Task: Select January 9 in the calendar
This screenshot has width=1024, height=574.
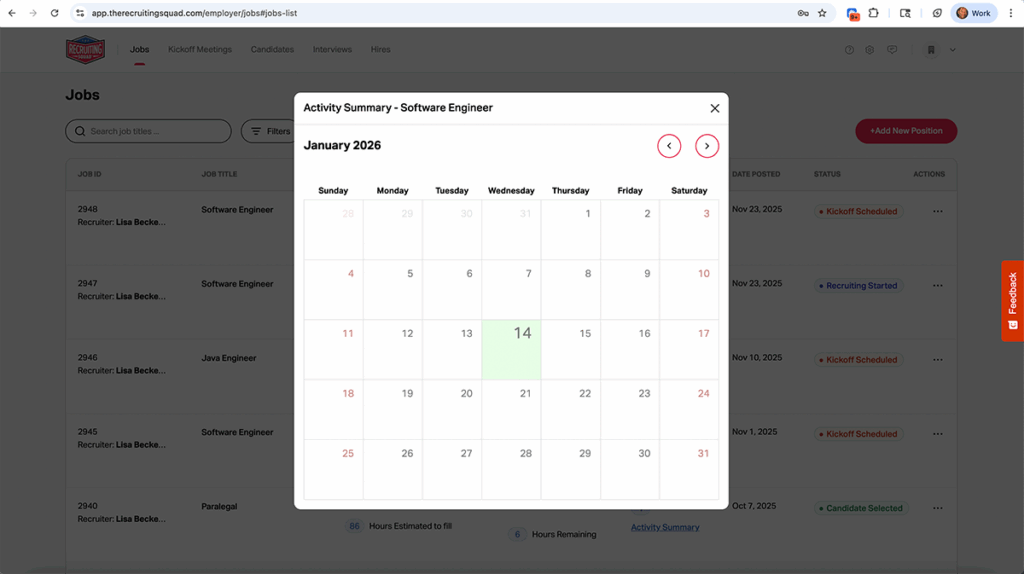Action: click(630, 290)
